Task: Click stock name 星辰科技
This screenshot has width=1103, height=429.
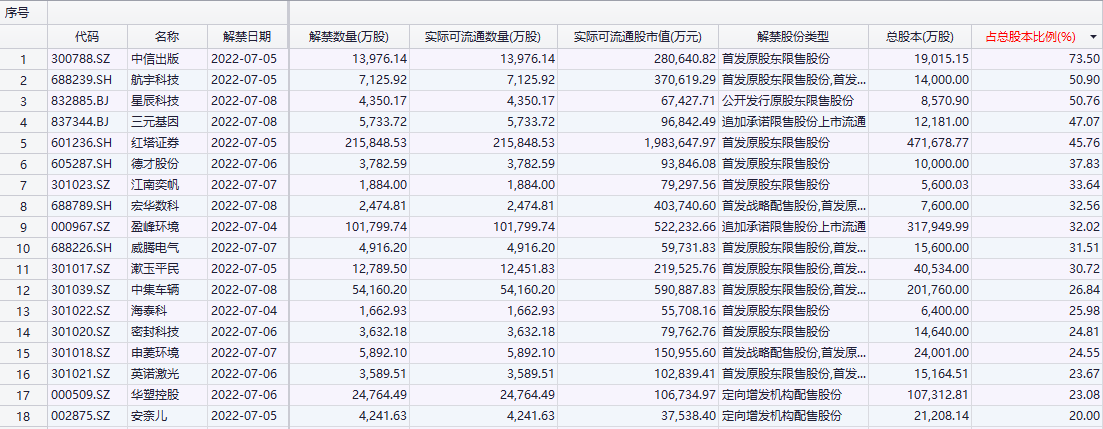Action: [x=155, y=101]
